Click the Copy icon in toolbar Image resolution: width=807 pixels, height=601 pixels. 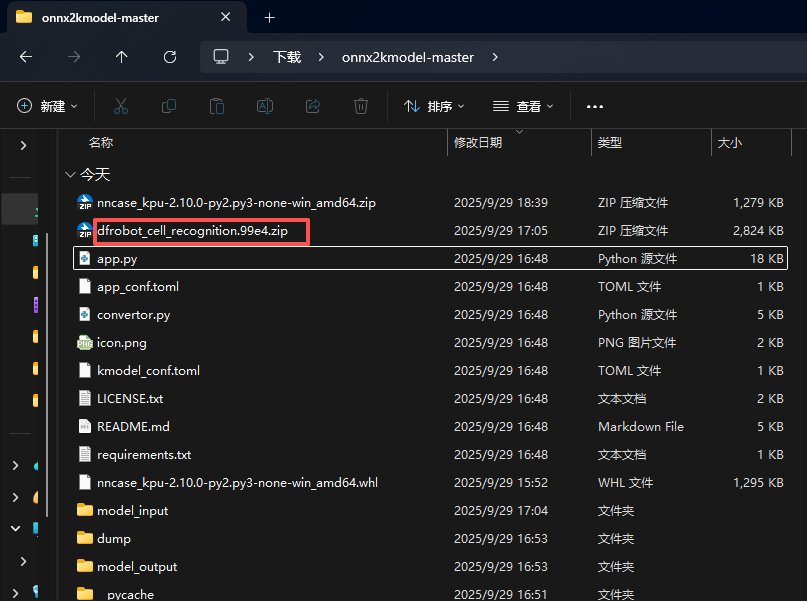click(169, 106)
